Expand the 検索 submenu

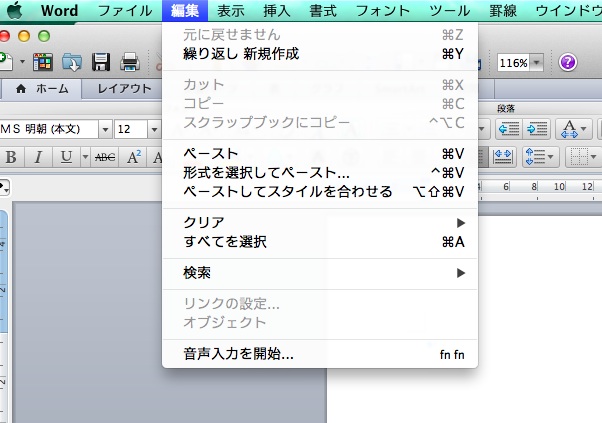coord(320,273)
